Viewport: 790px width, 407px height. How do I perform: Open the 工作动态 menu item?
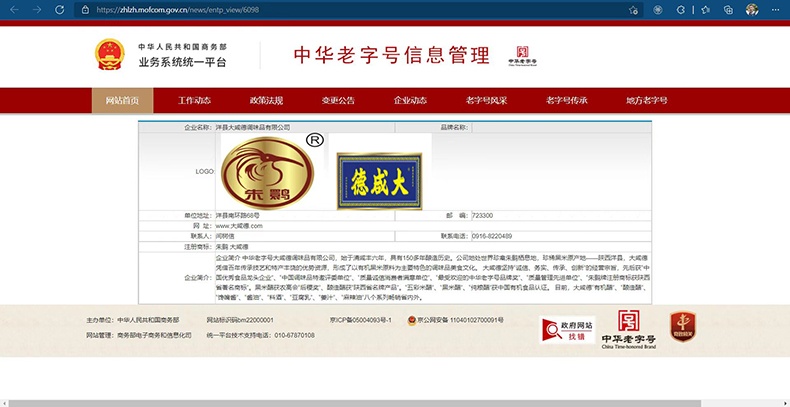[194, 100]
